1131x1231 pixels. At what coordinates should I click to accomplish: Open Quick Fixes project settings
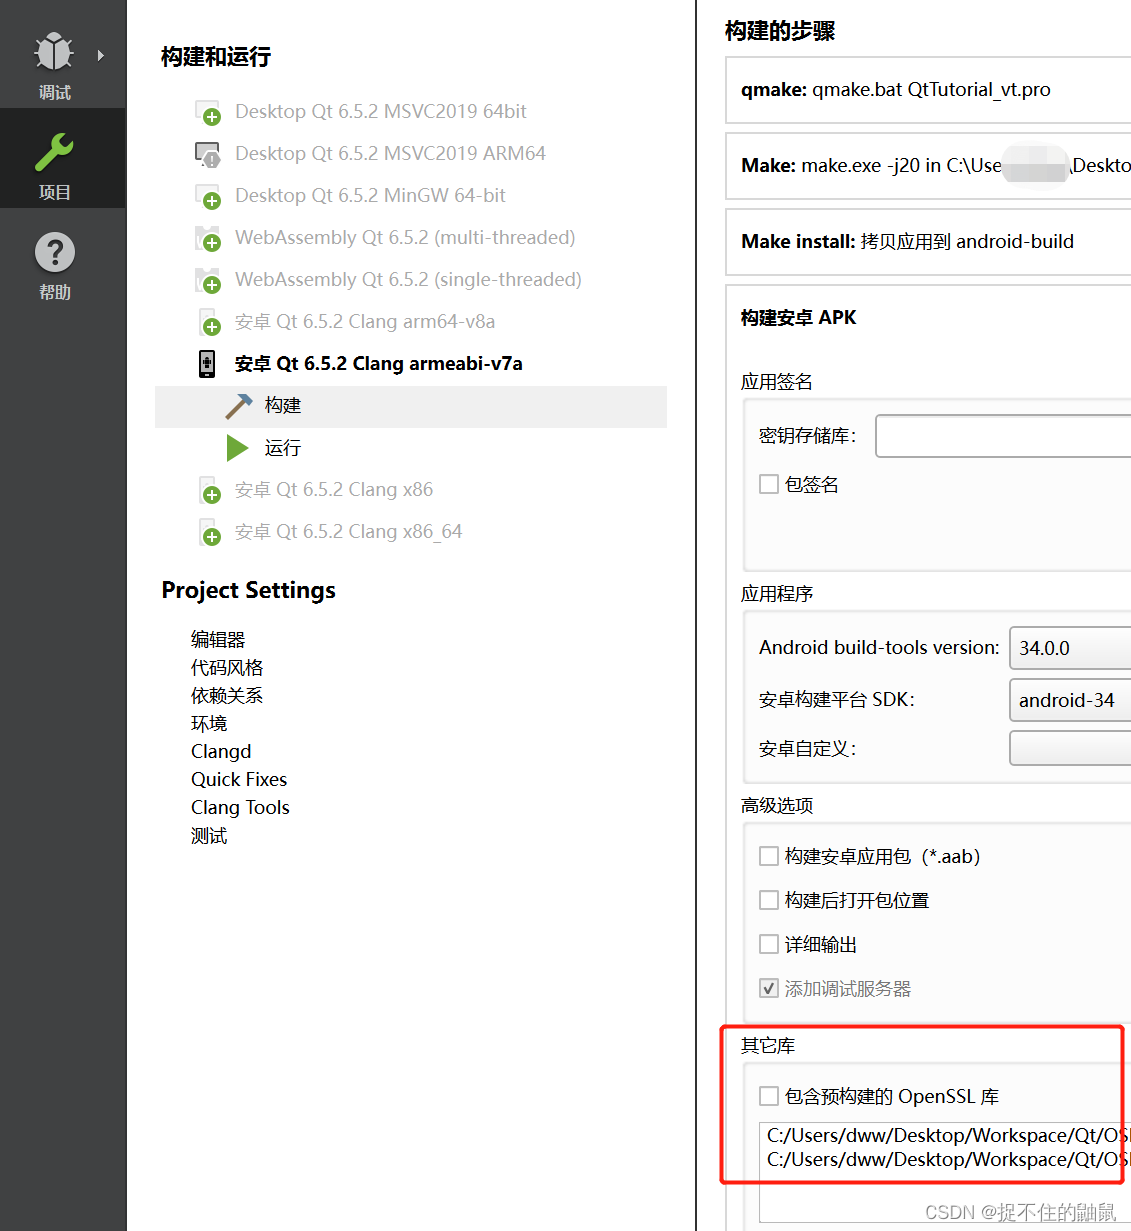tap(239, 779)
